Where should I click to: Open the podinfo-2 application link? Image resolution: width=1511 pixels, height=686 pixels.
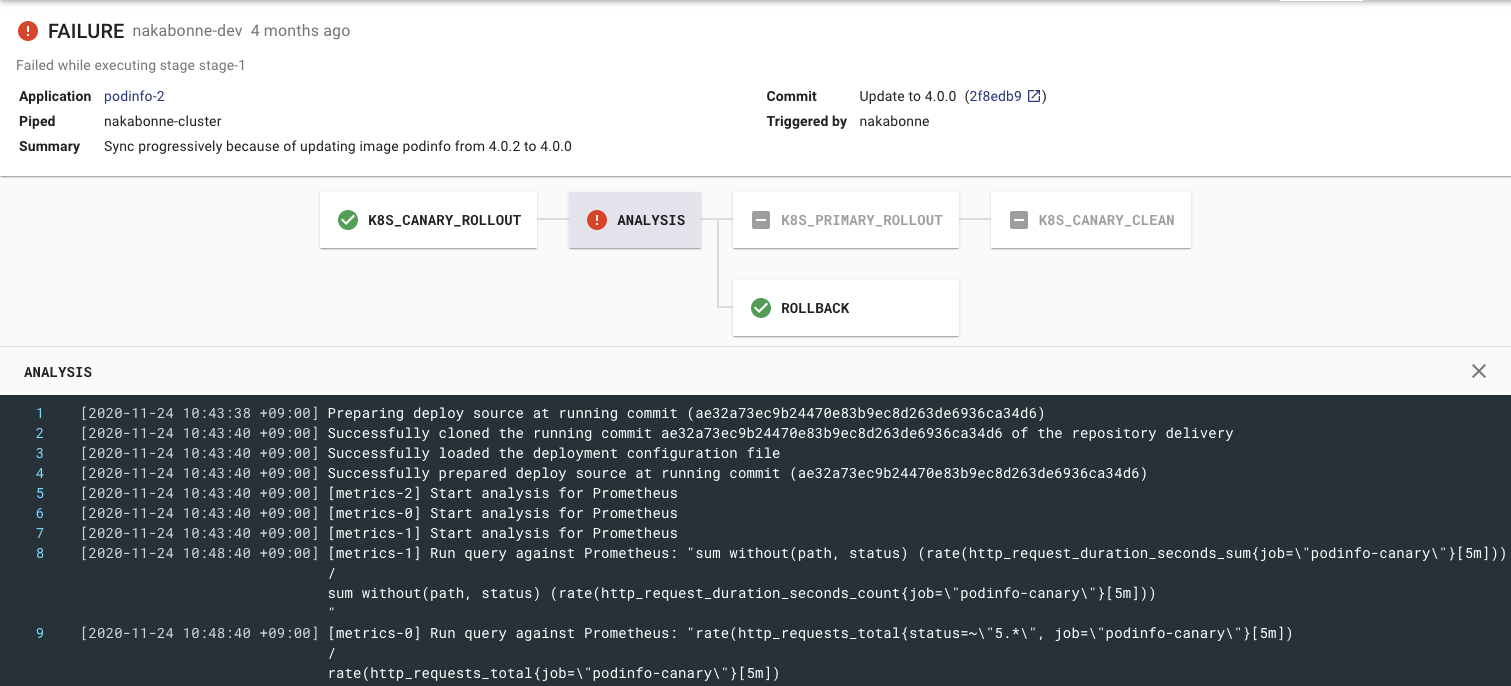pos(134,96)
